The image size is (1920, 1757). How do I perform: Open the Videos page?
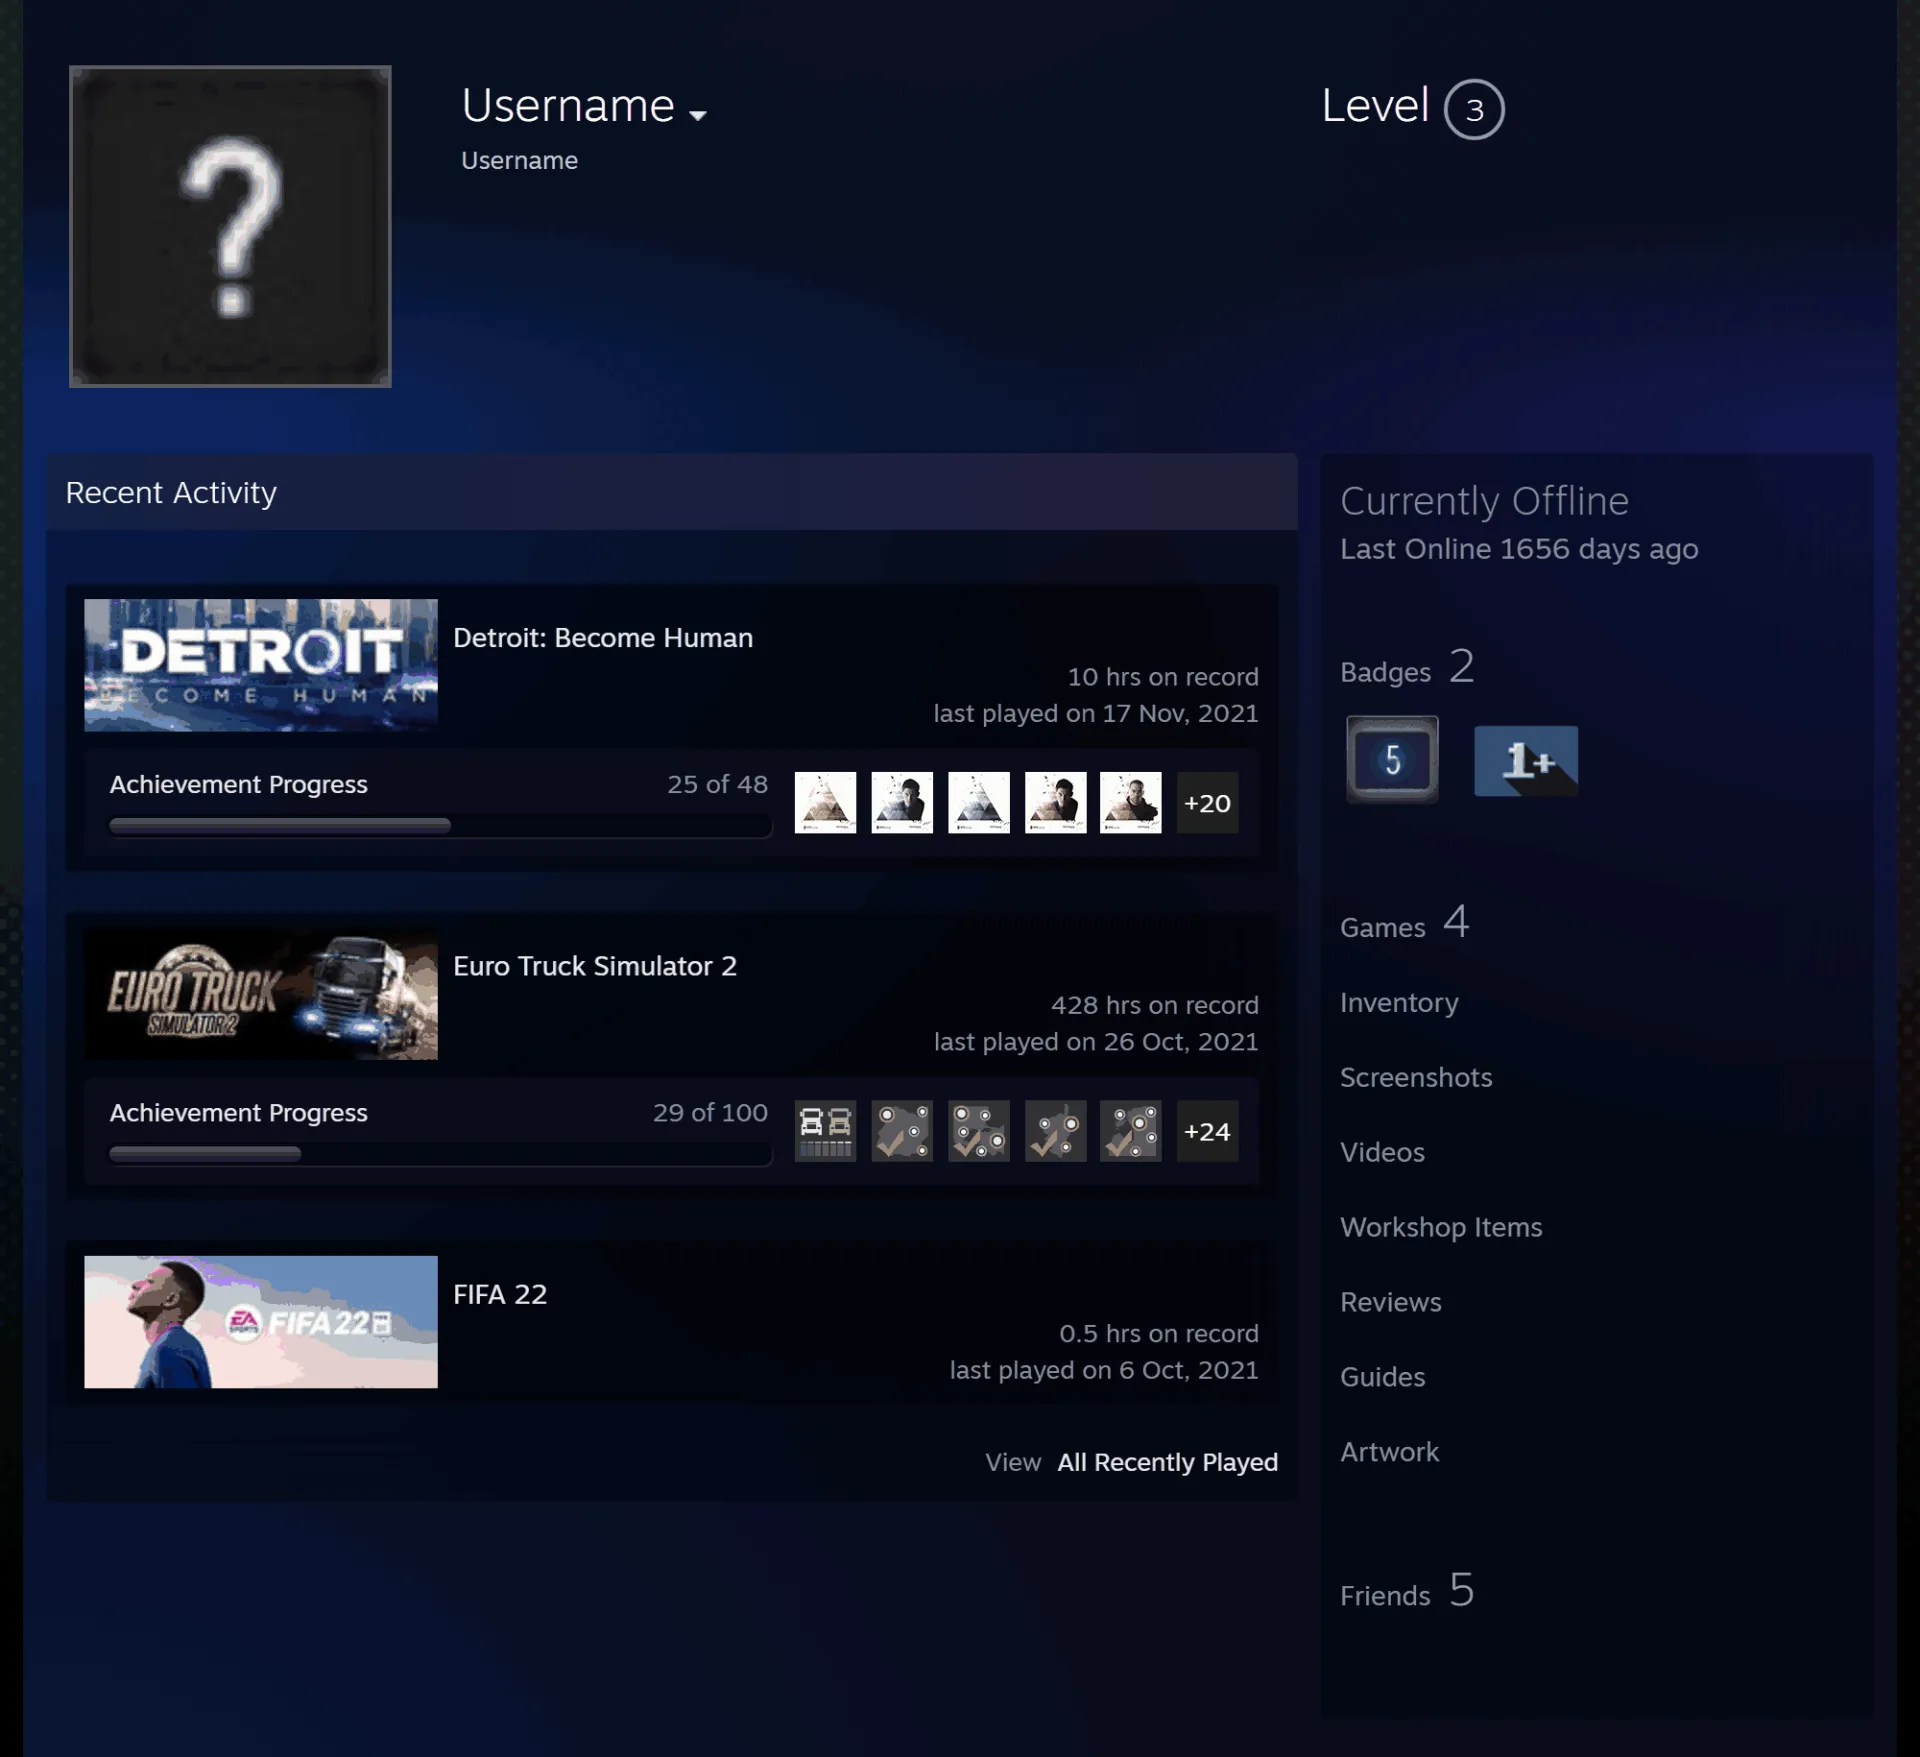pos(1382,1152)
